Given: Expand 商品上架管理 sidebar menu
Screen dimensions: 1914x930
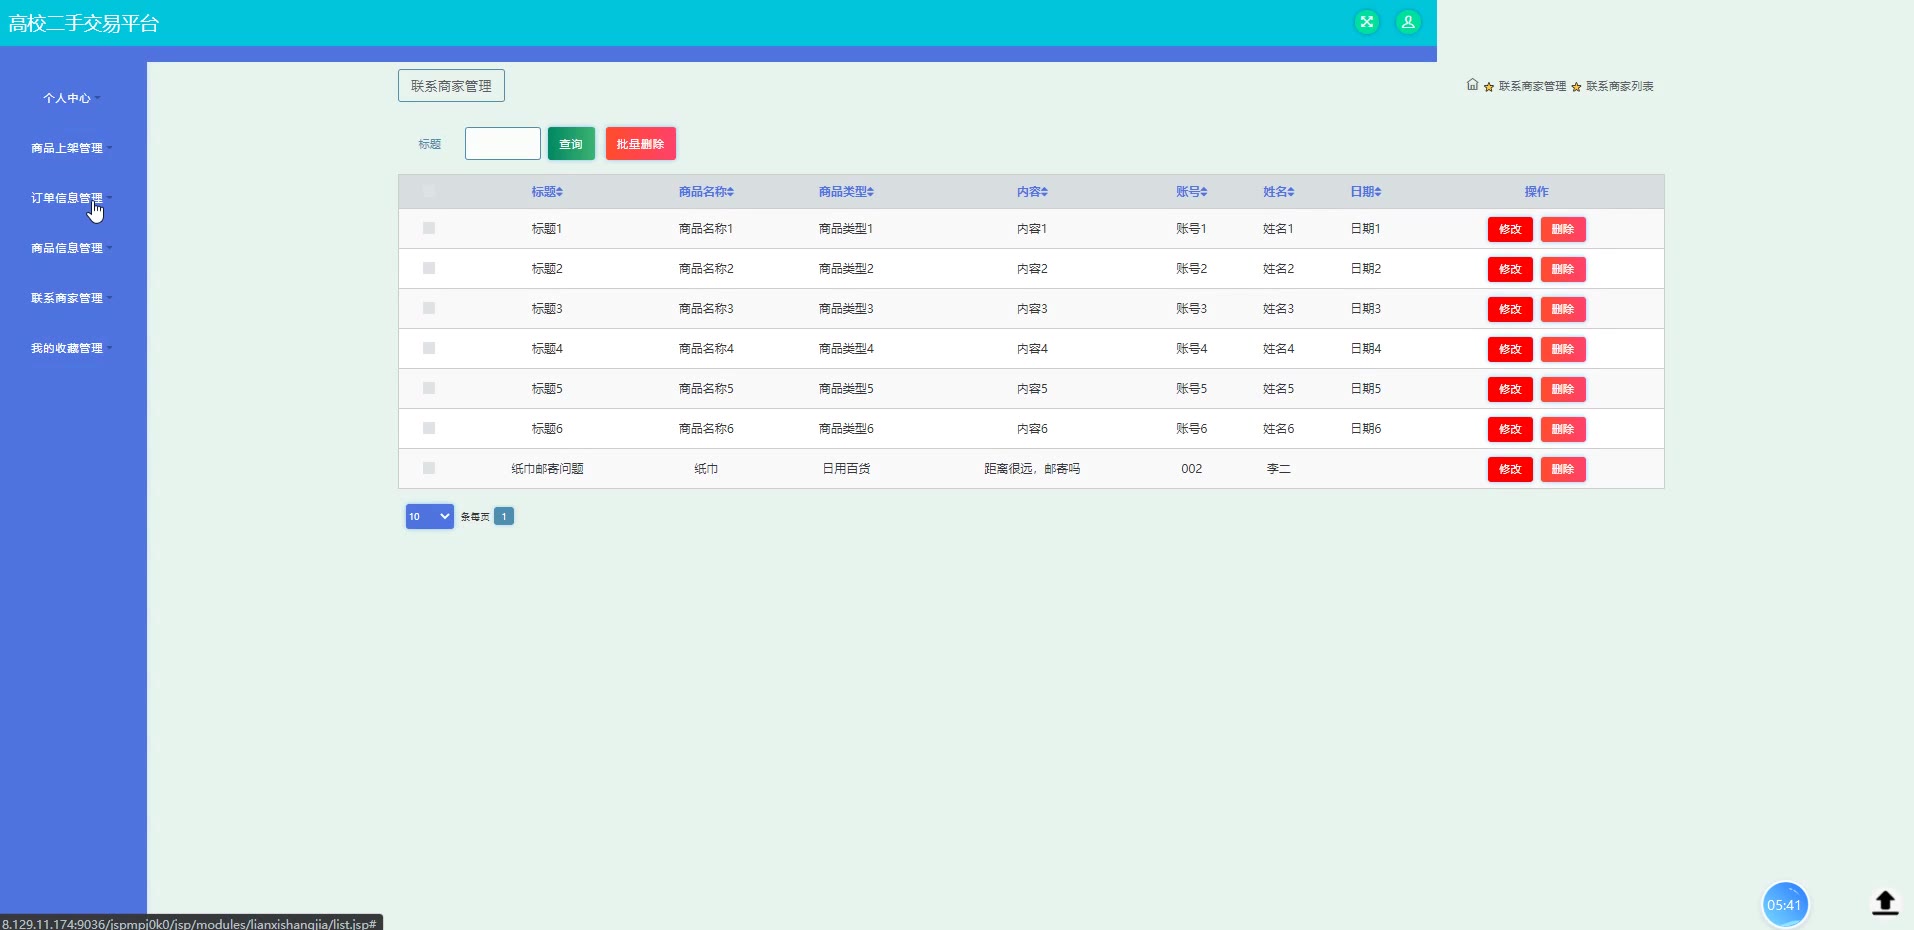Looking at the screenshot, I should click(68, 148).
